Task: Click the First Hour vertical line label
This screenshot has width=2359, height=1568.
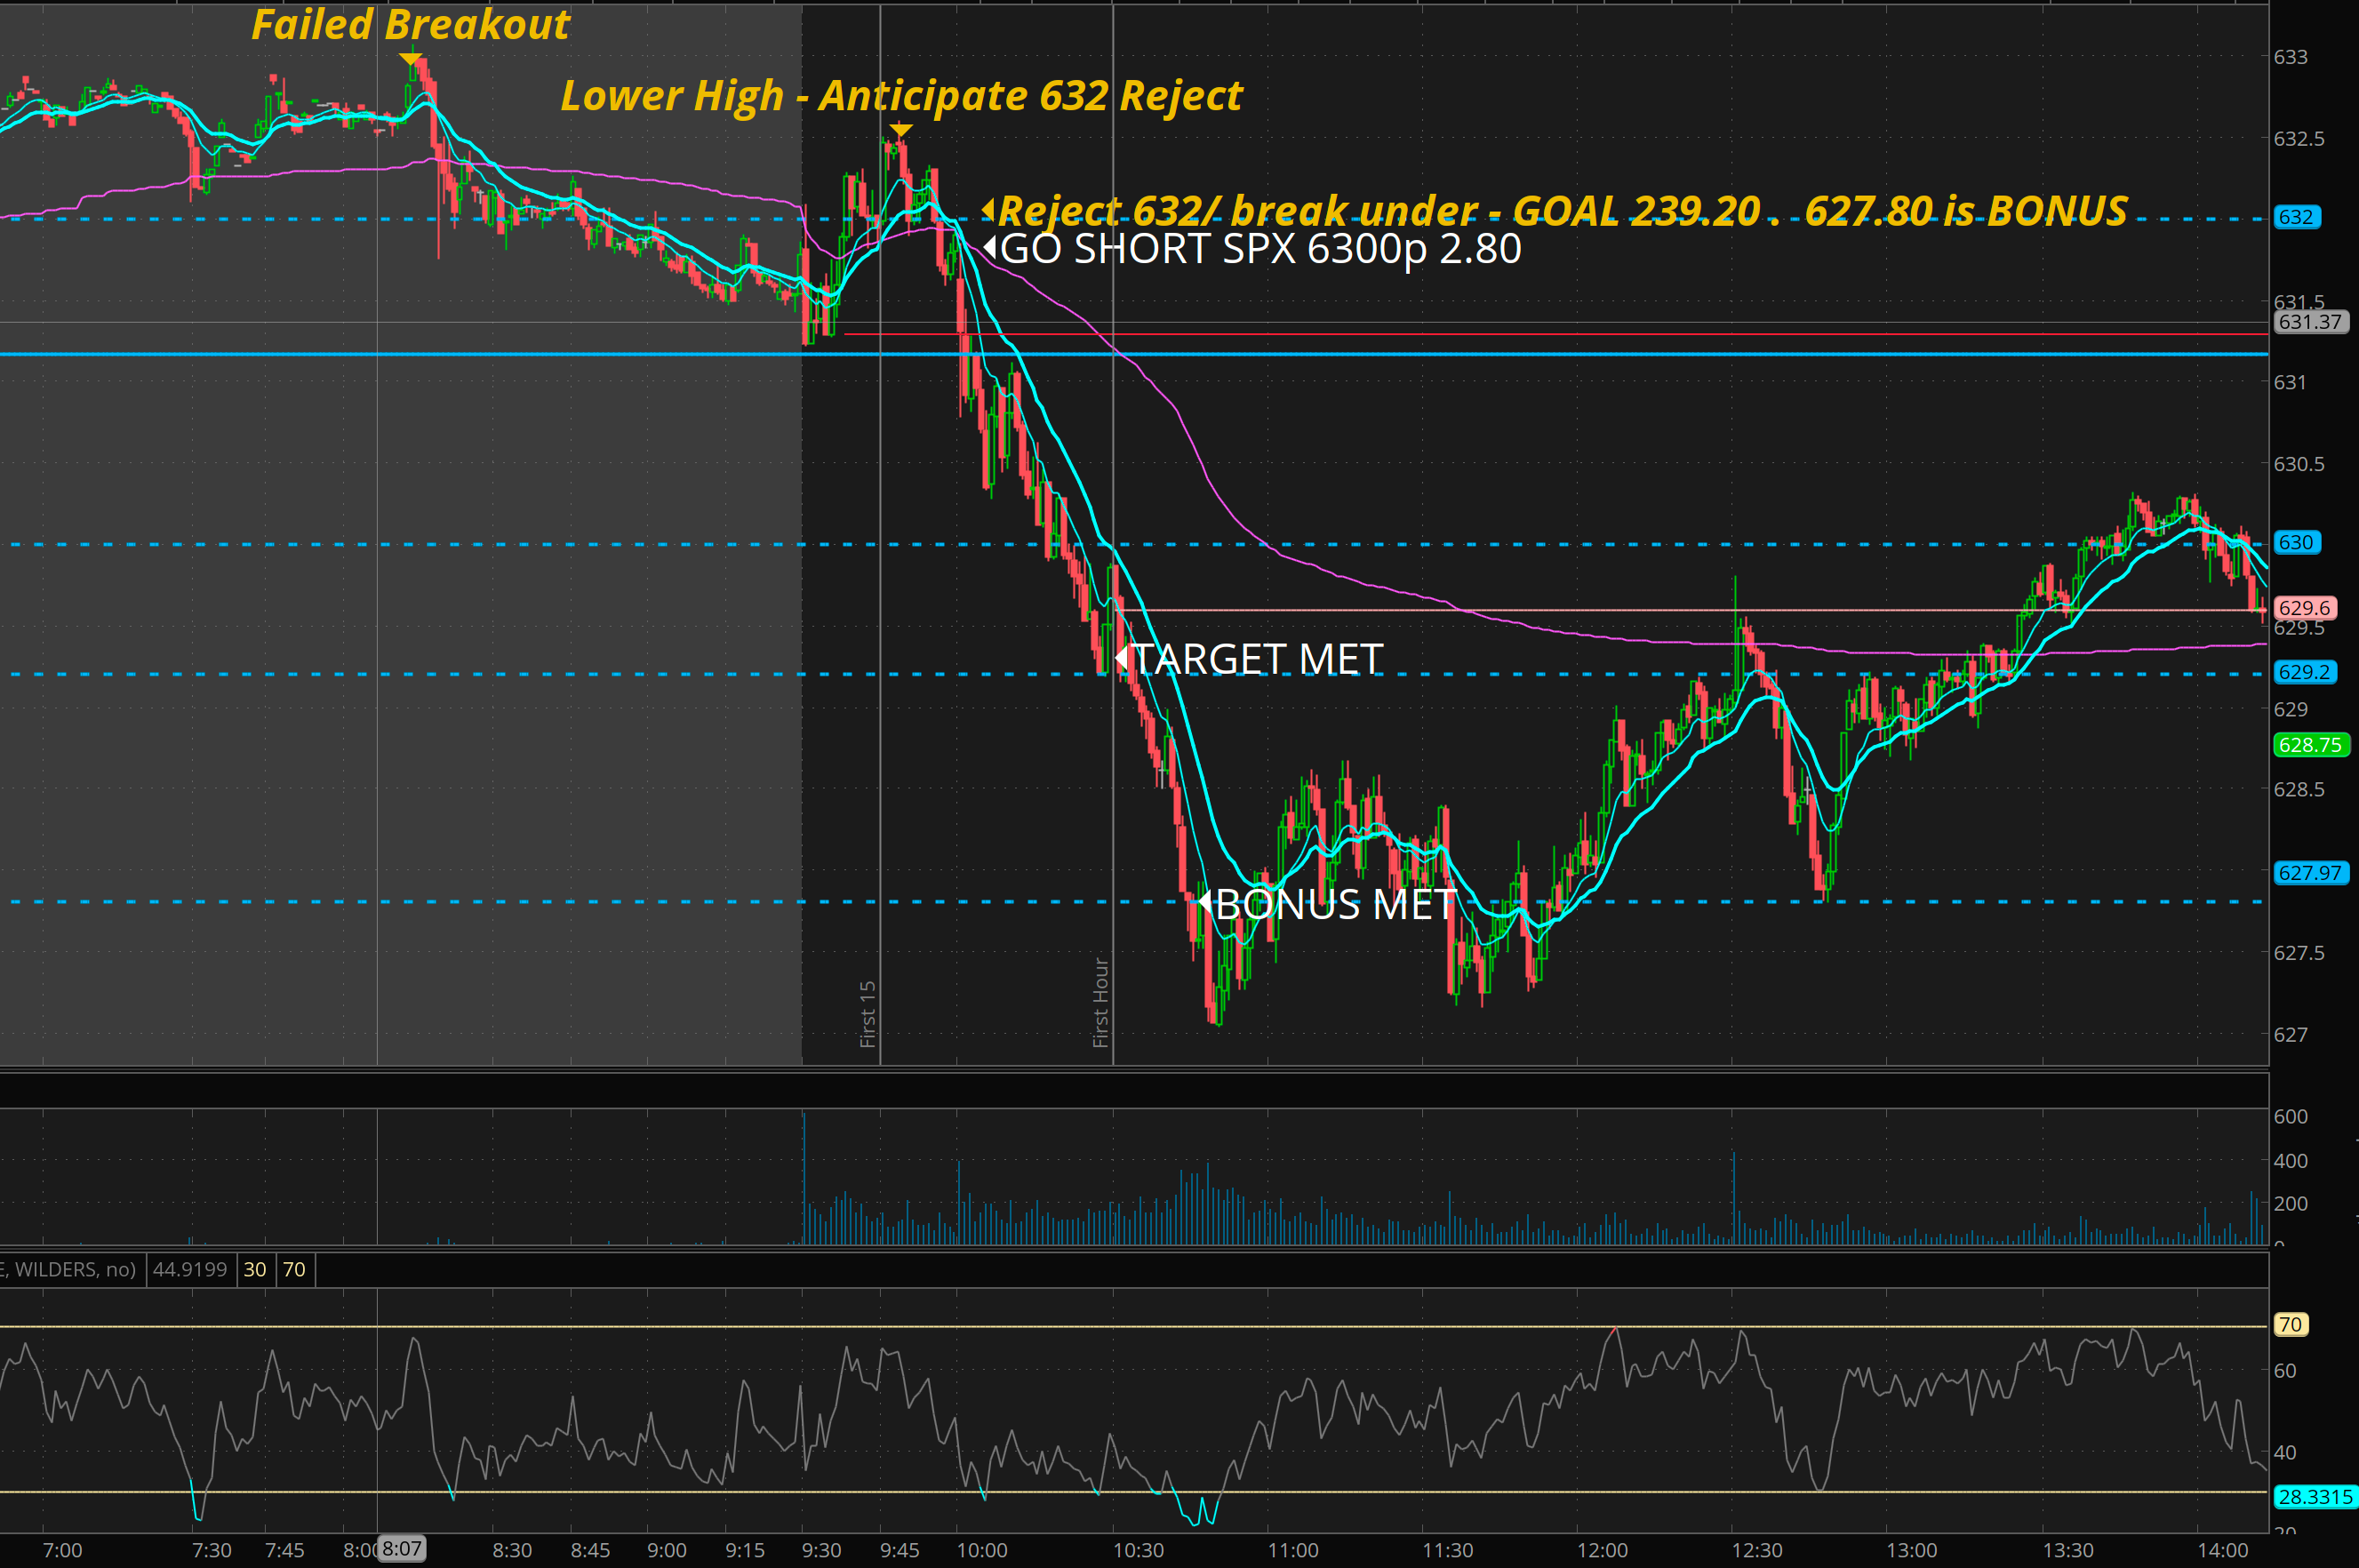Action: click(1100, 1002)
